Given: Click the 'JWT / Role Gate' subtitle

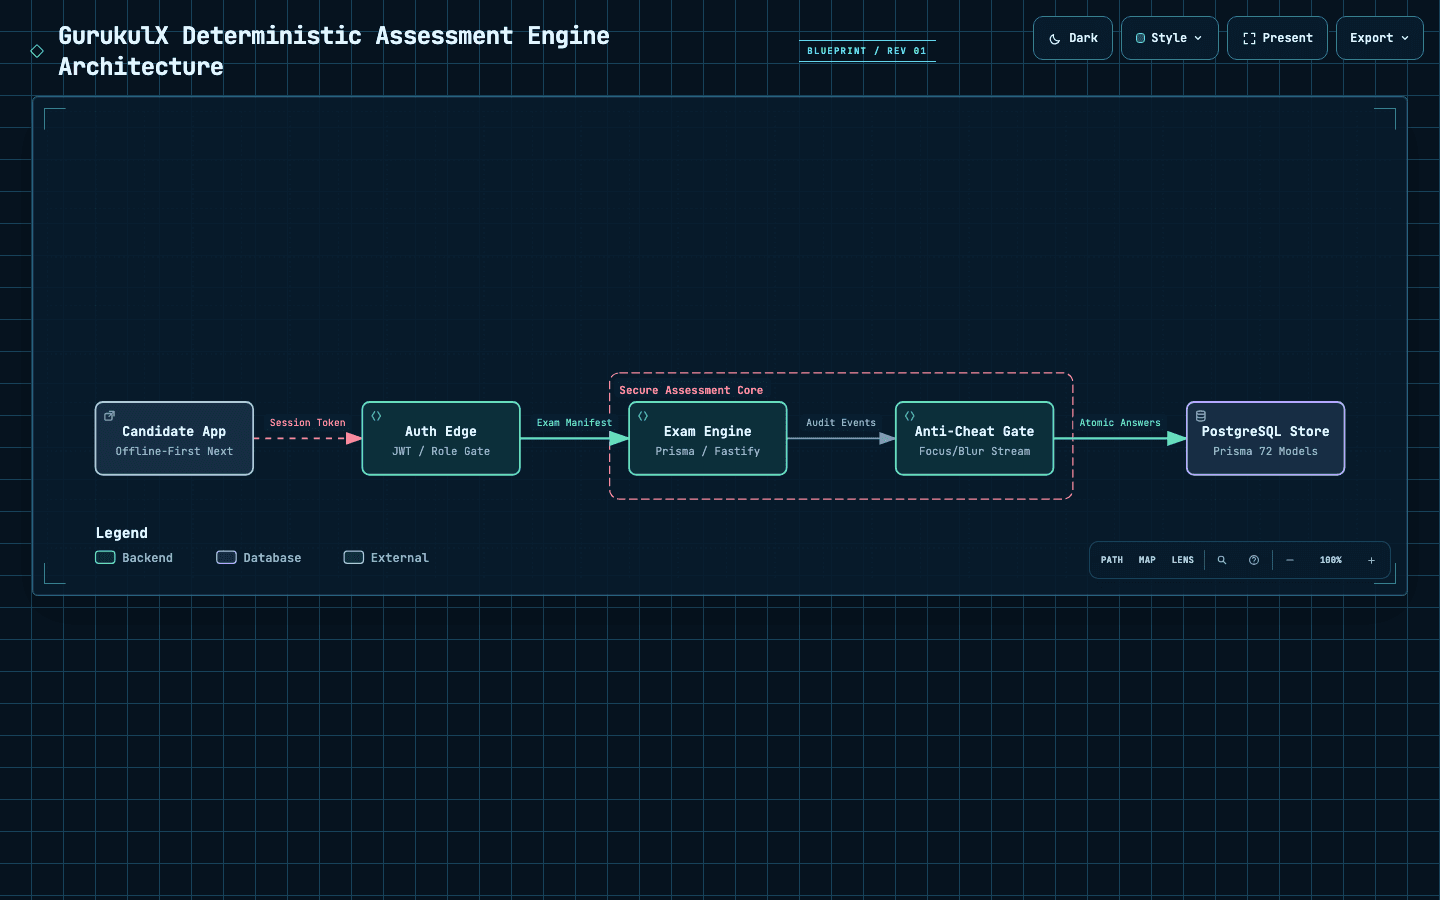Looking at the screenshot, I should coord(441,451).
